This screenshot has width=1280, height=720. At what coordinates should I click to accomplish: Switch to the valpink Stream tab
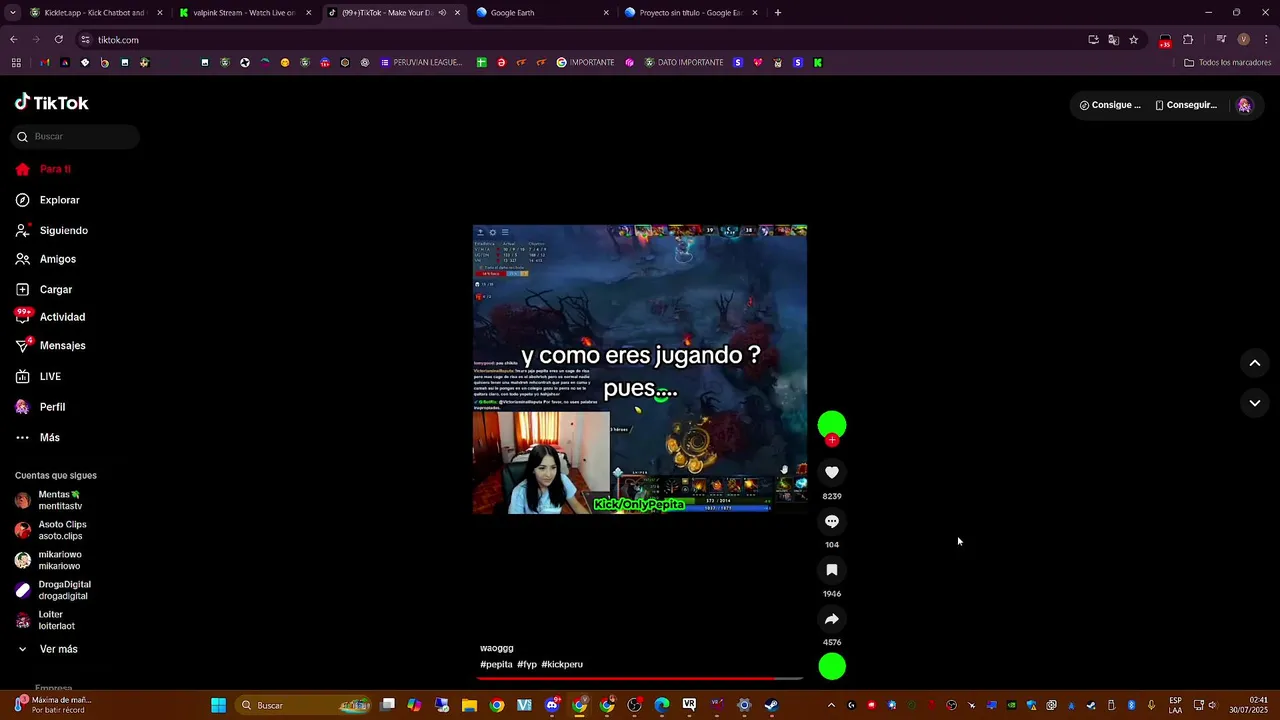(x=244, y=13)
